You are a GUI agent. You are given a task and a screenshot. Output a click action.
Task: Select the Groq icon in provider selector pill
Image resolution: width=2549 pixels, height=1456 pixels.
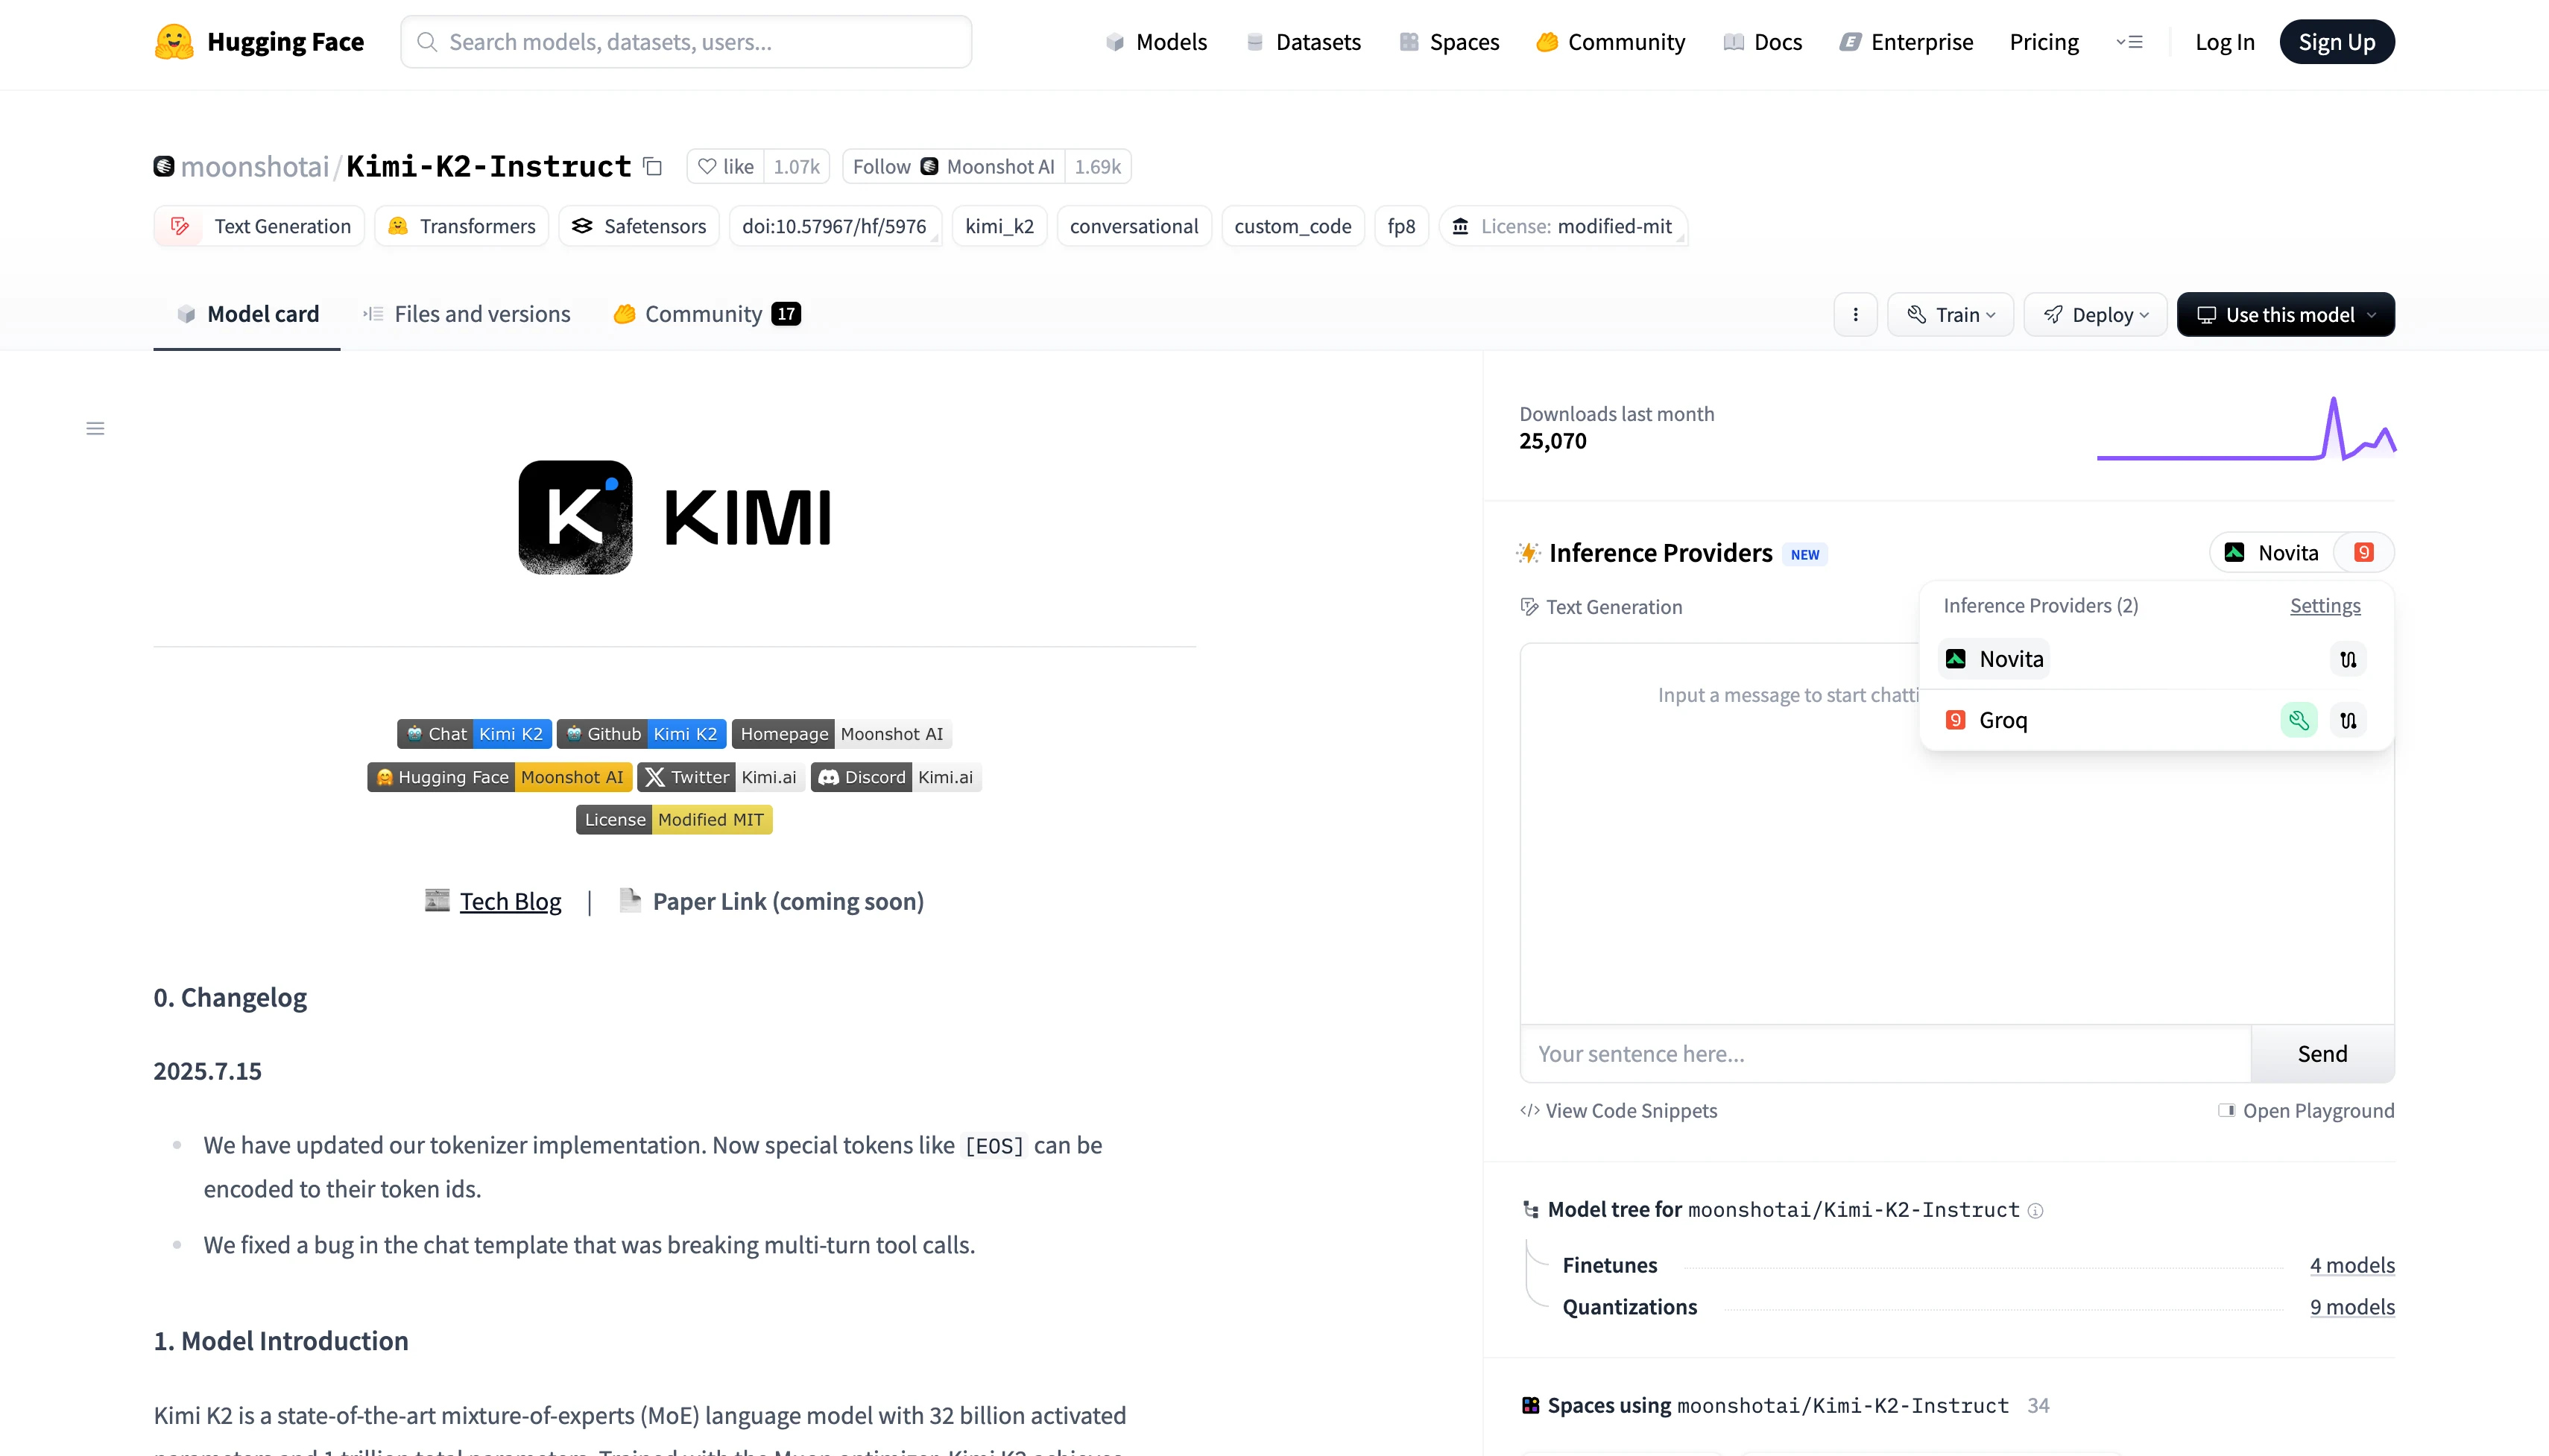pyautogui.click(x=2364, y=553)
